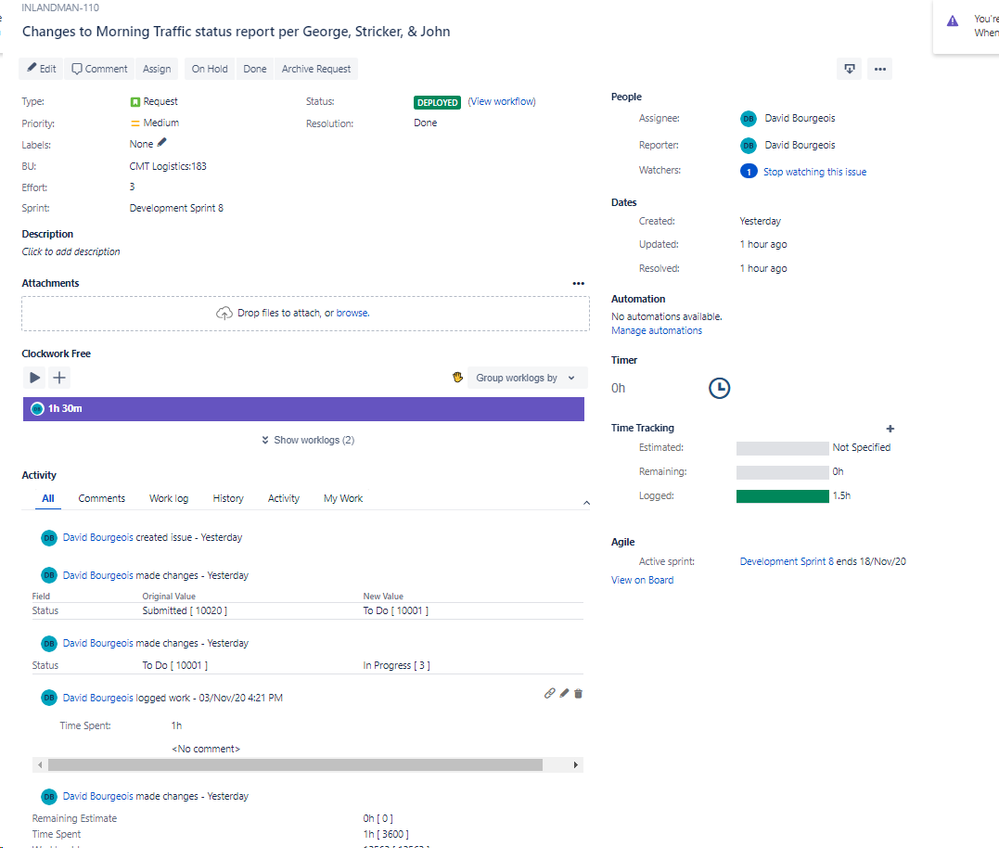Add a worklog with the plus icon
This screenshot has height=848, width=999.
tap(59, 378)
